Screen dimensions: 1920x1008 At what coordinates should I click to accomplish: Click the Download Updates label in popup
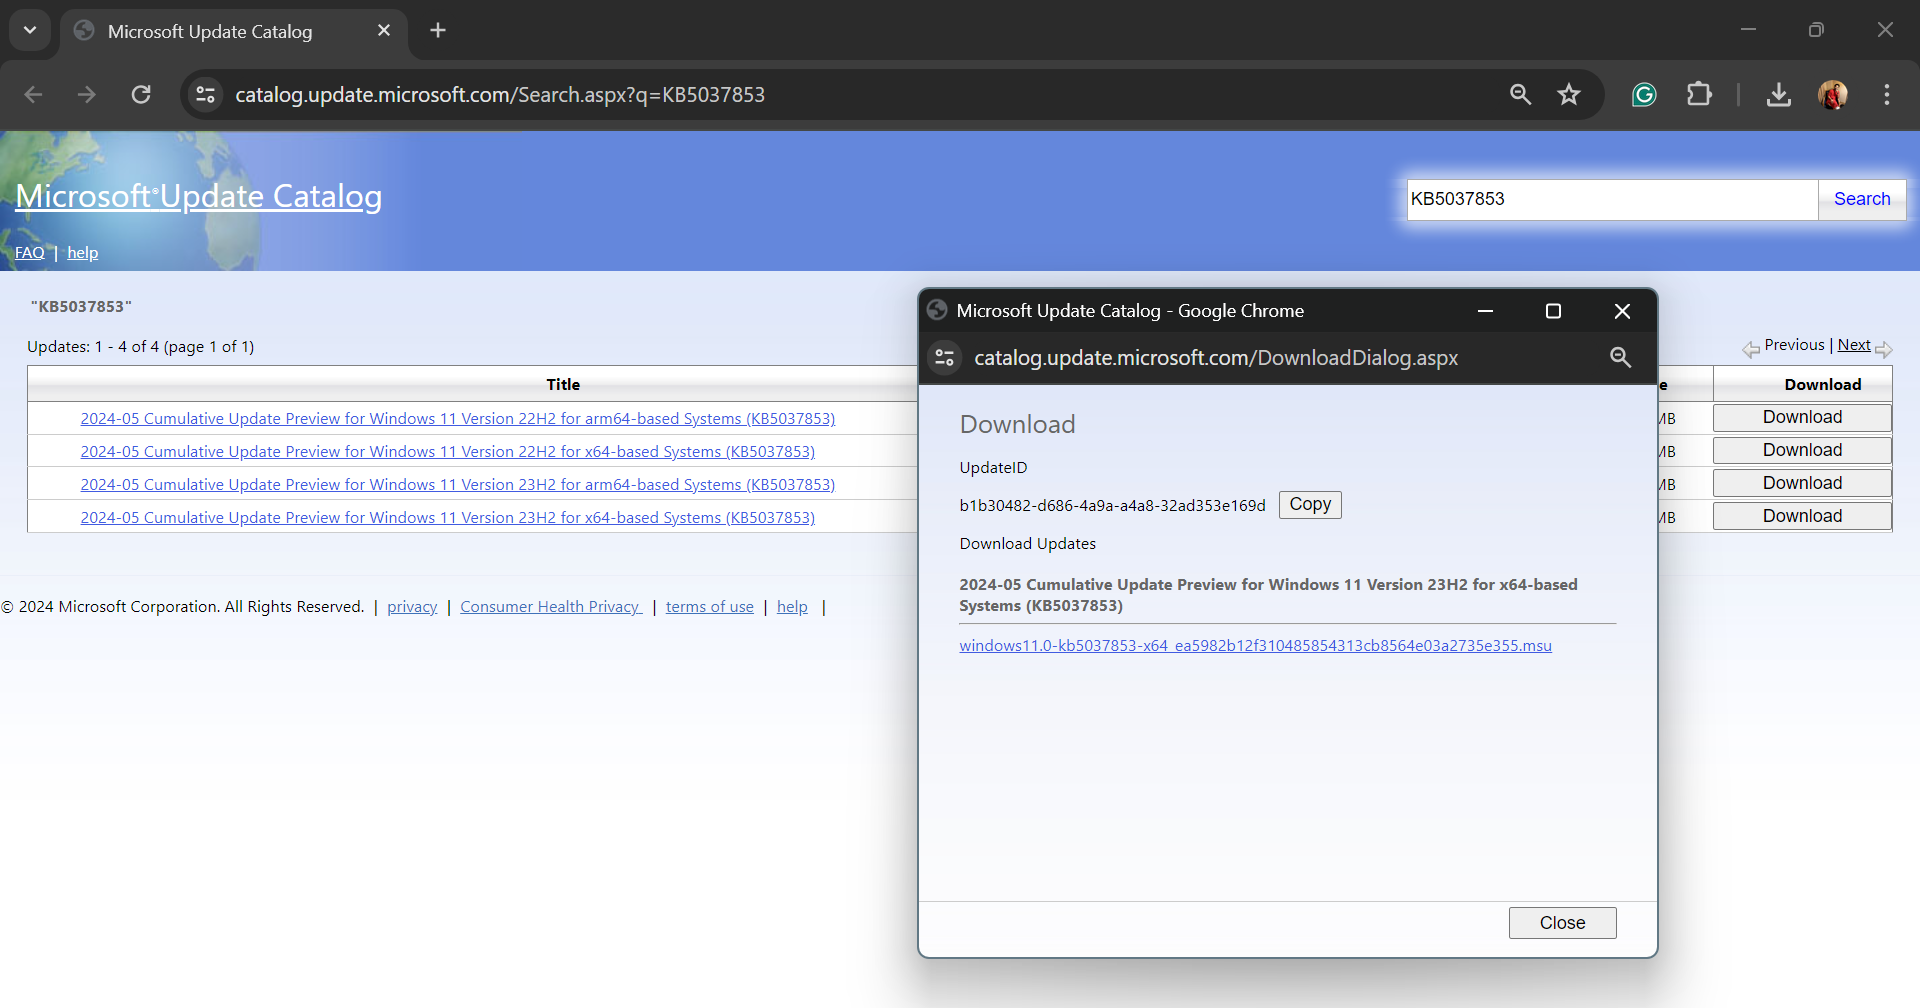1027,544
